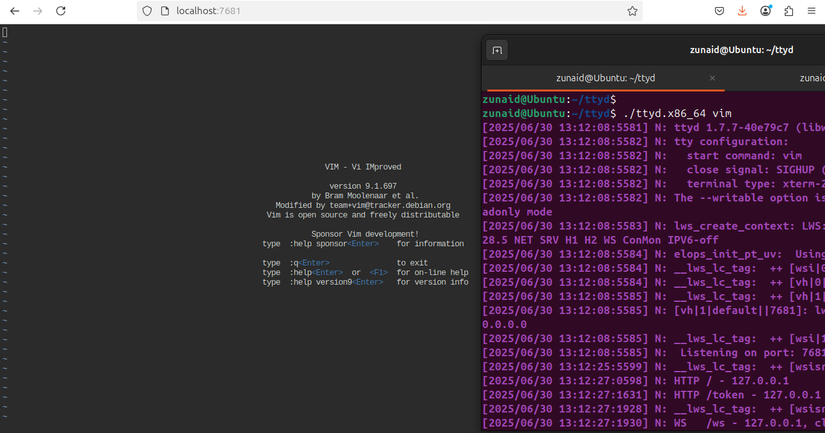This screenshot has width=825, height=433.
Task: Click 'lws_create_context' log line
Action: (x=653, y=226)
